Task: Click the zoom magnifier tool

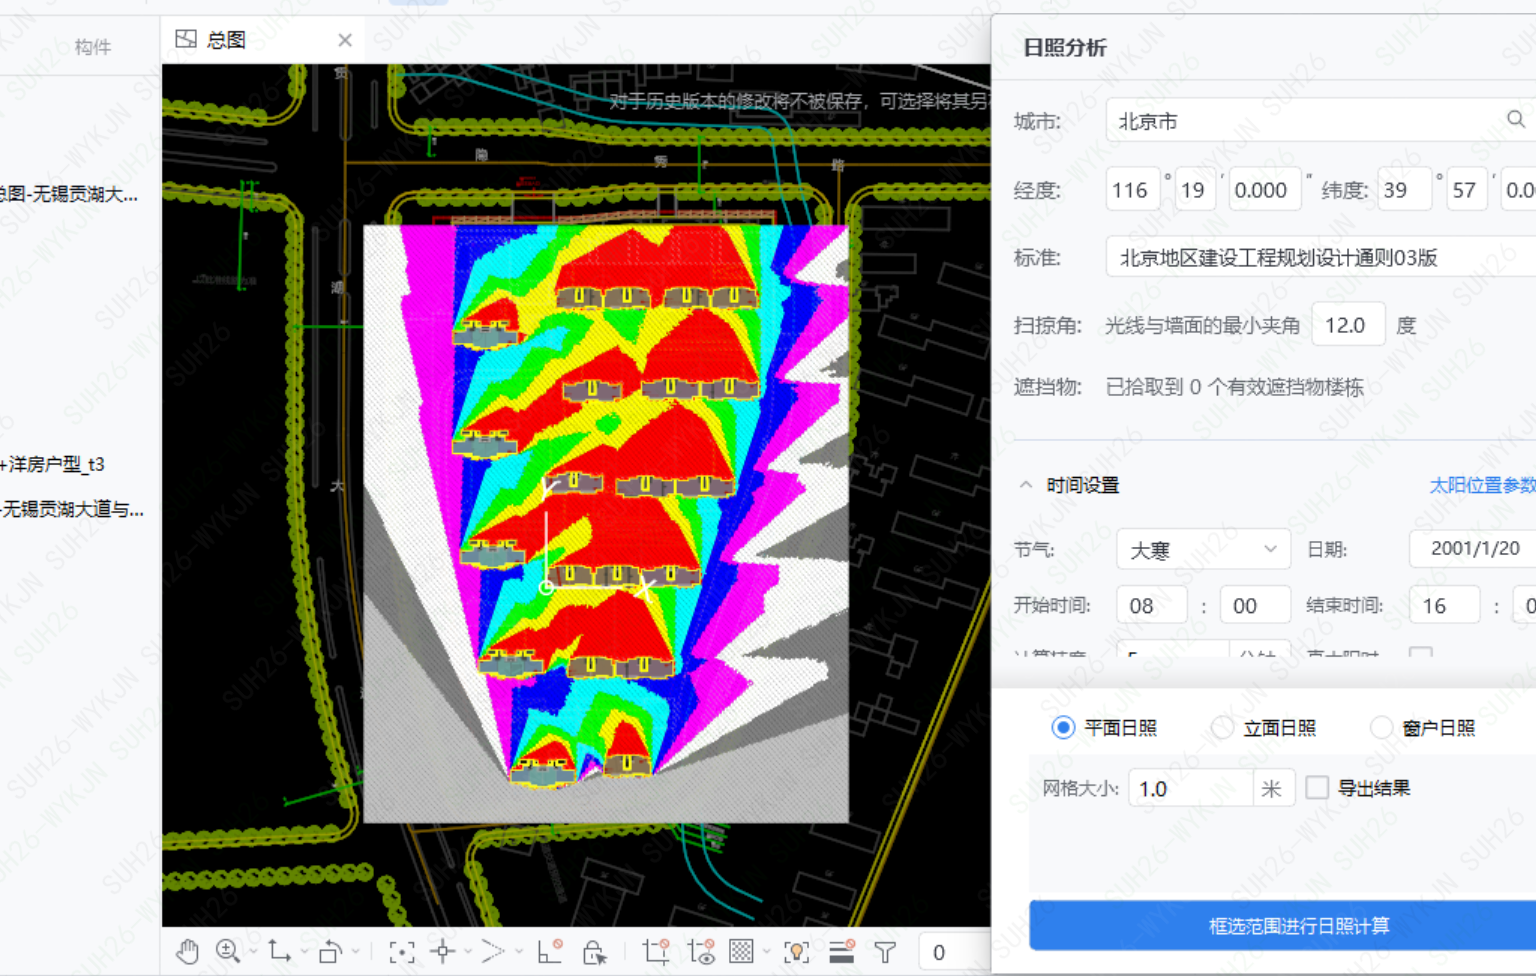Action: [x=228, y=952]
